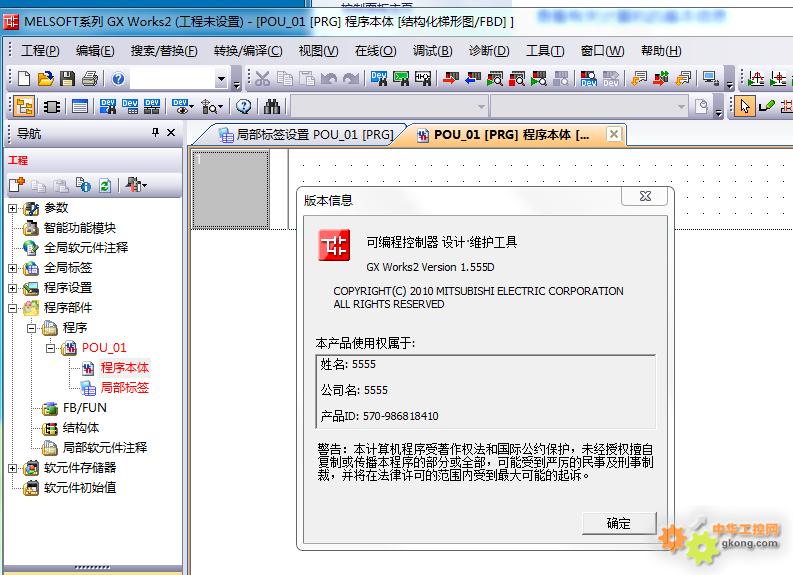Select 局部标签 under POU_01
The width and height of the screenshot is (793, 575).
124,388
